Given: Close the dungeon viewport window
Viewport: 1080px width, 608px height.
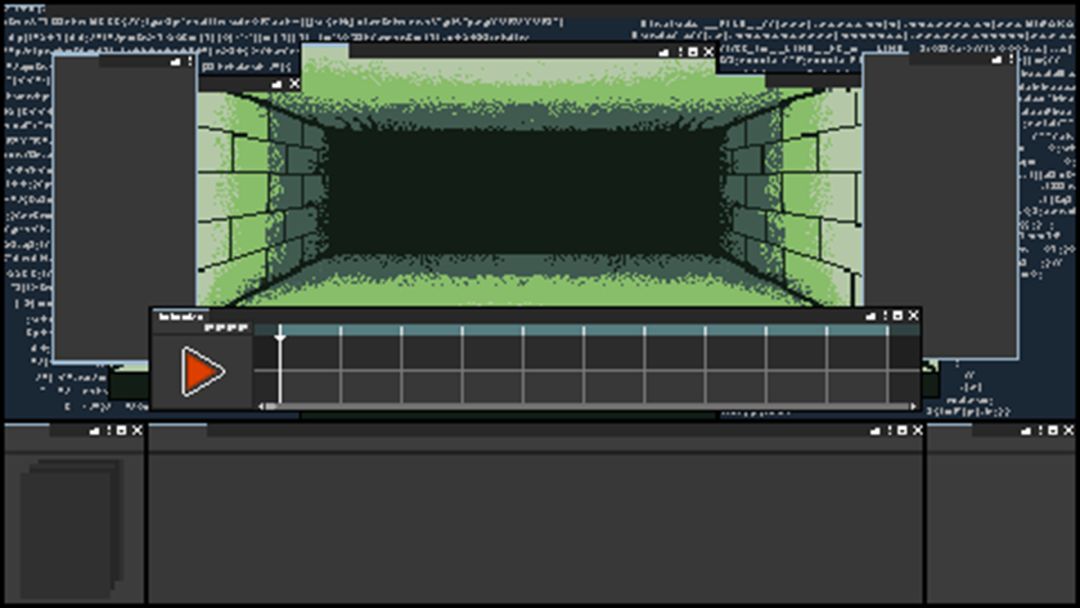Looking at the screenshot, I should pos(708,52).
